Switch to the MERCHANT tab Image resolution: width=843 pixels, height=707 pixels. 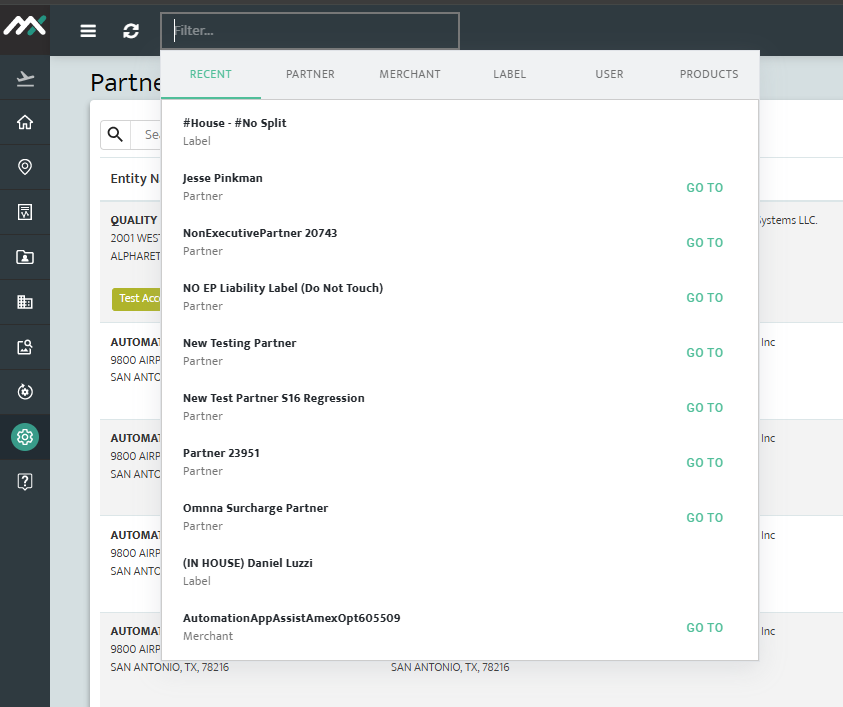point(410,74)
